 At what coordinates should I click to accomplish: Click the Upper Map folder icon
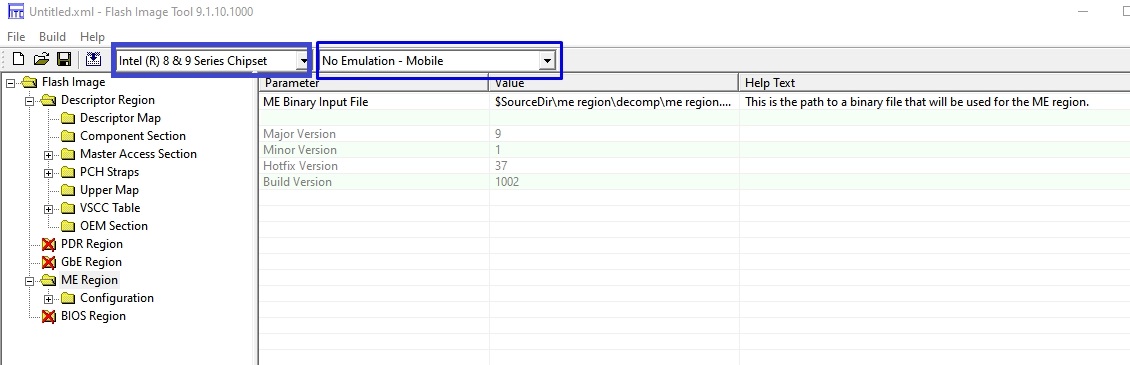(x=68, y=190)
